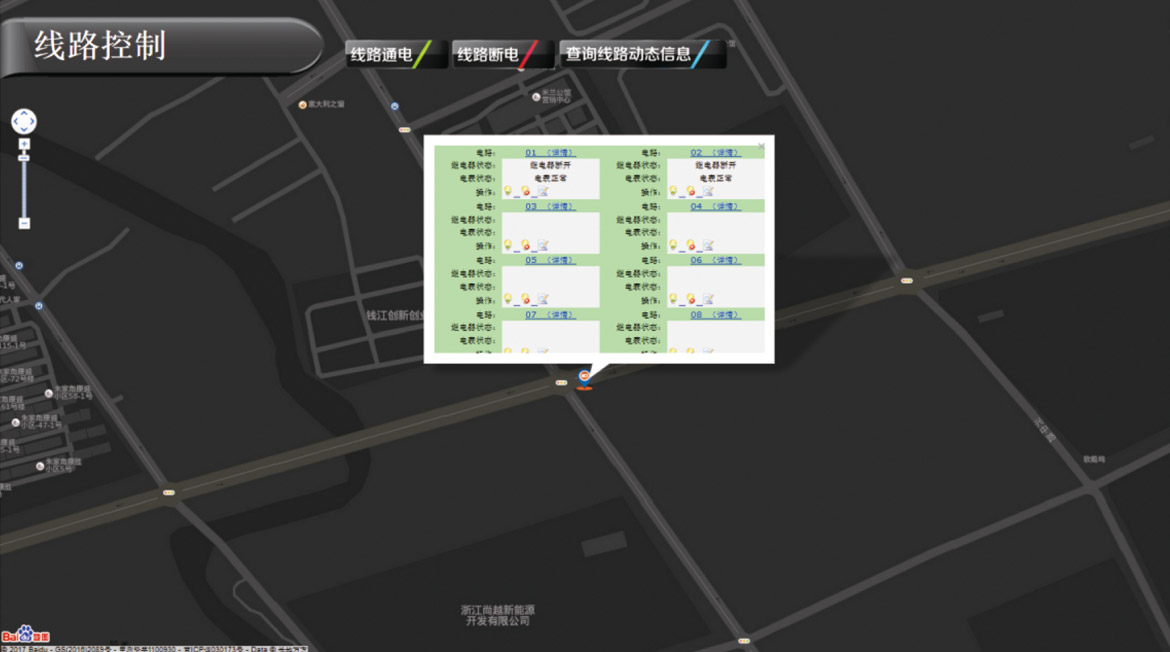Click the orange map marker pin
Viewport: 1170px width, 652px height.
[584, 378]
